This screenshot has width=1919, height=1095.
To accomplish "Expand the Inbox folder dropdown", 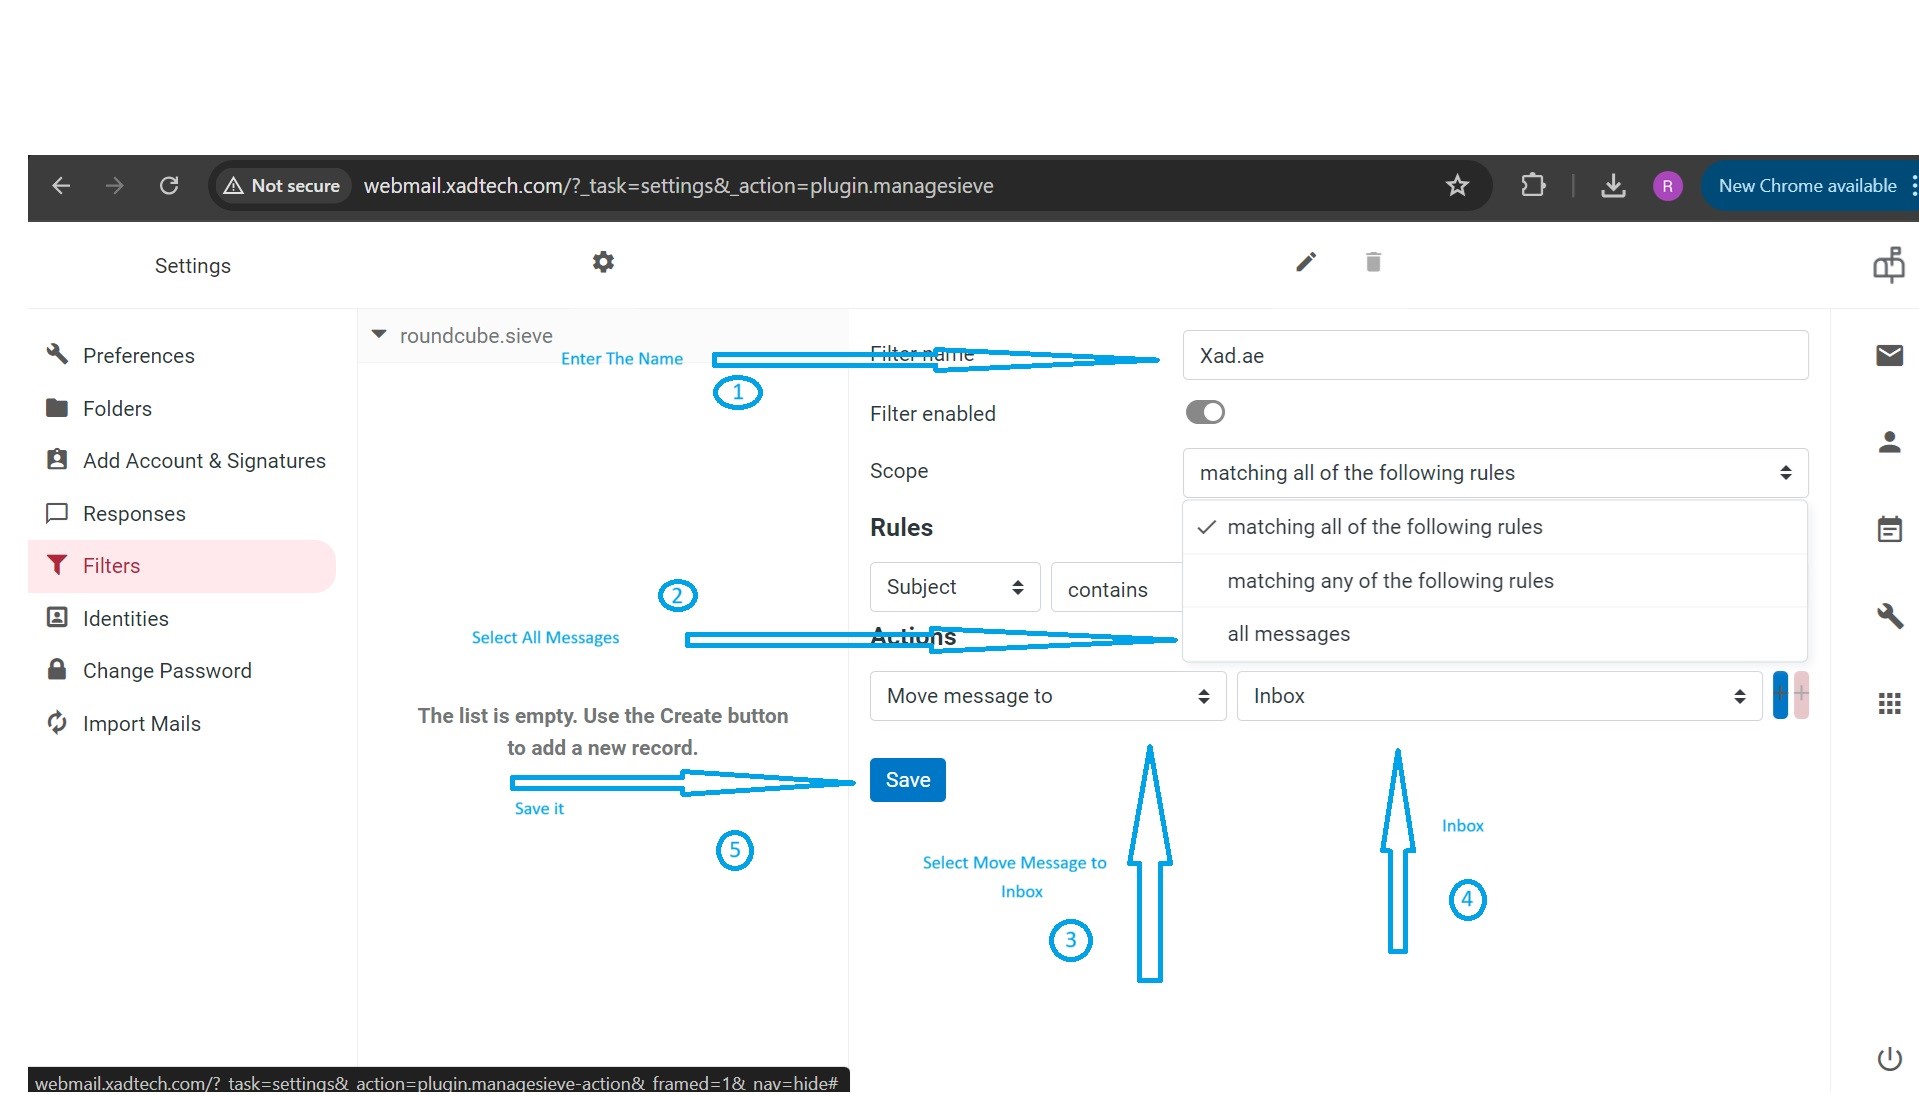I will (x=1497, y=696).
